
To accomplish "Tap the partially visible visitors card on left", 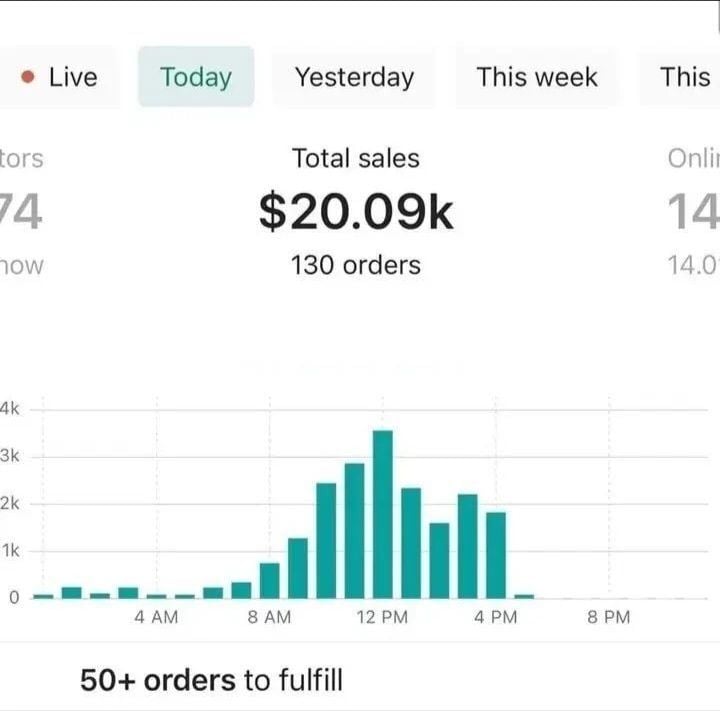I will [x=22, y=211].
